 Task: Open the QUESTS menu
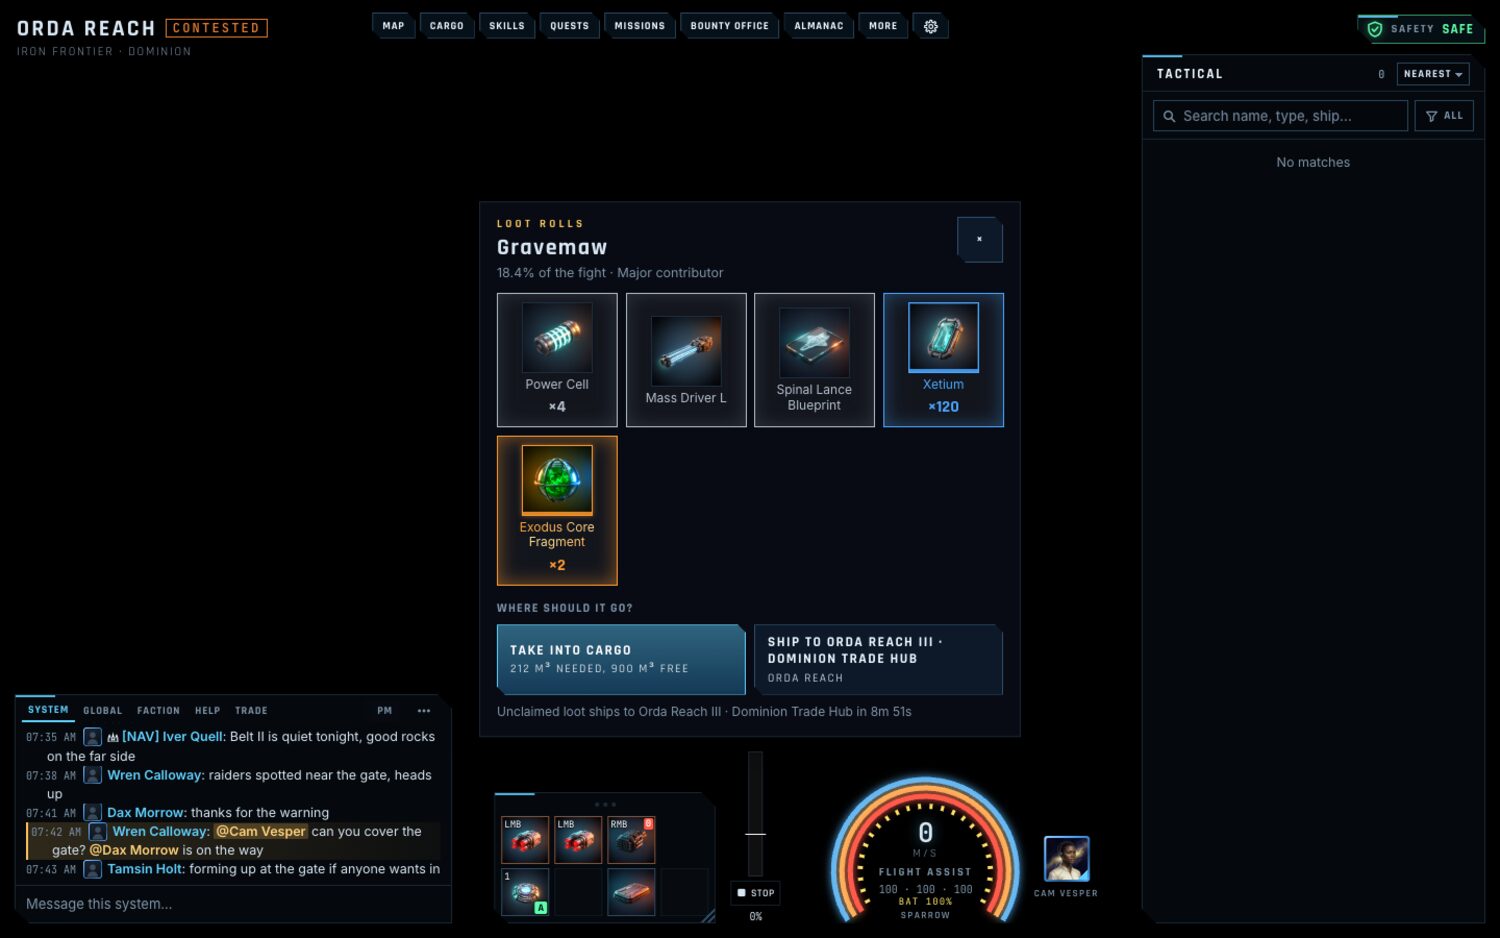pyautogui.click(x=569, y=26)
